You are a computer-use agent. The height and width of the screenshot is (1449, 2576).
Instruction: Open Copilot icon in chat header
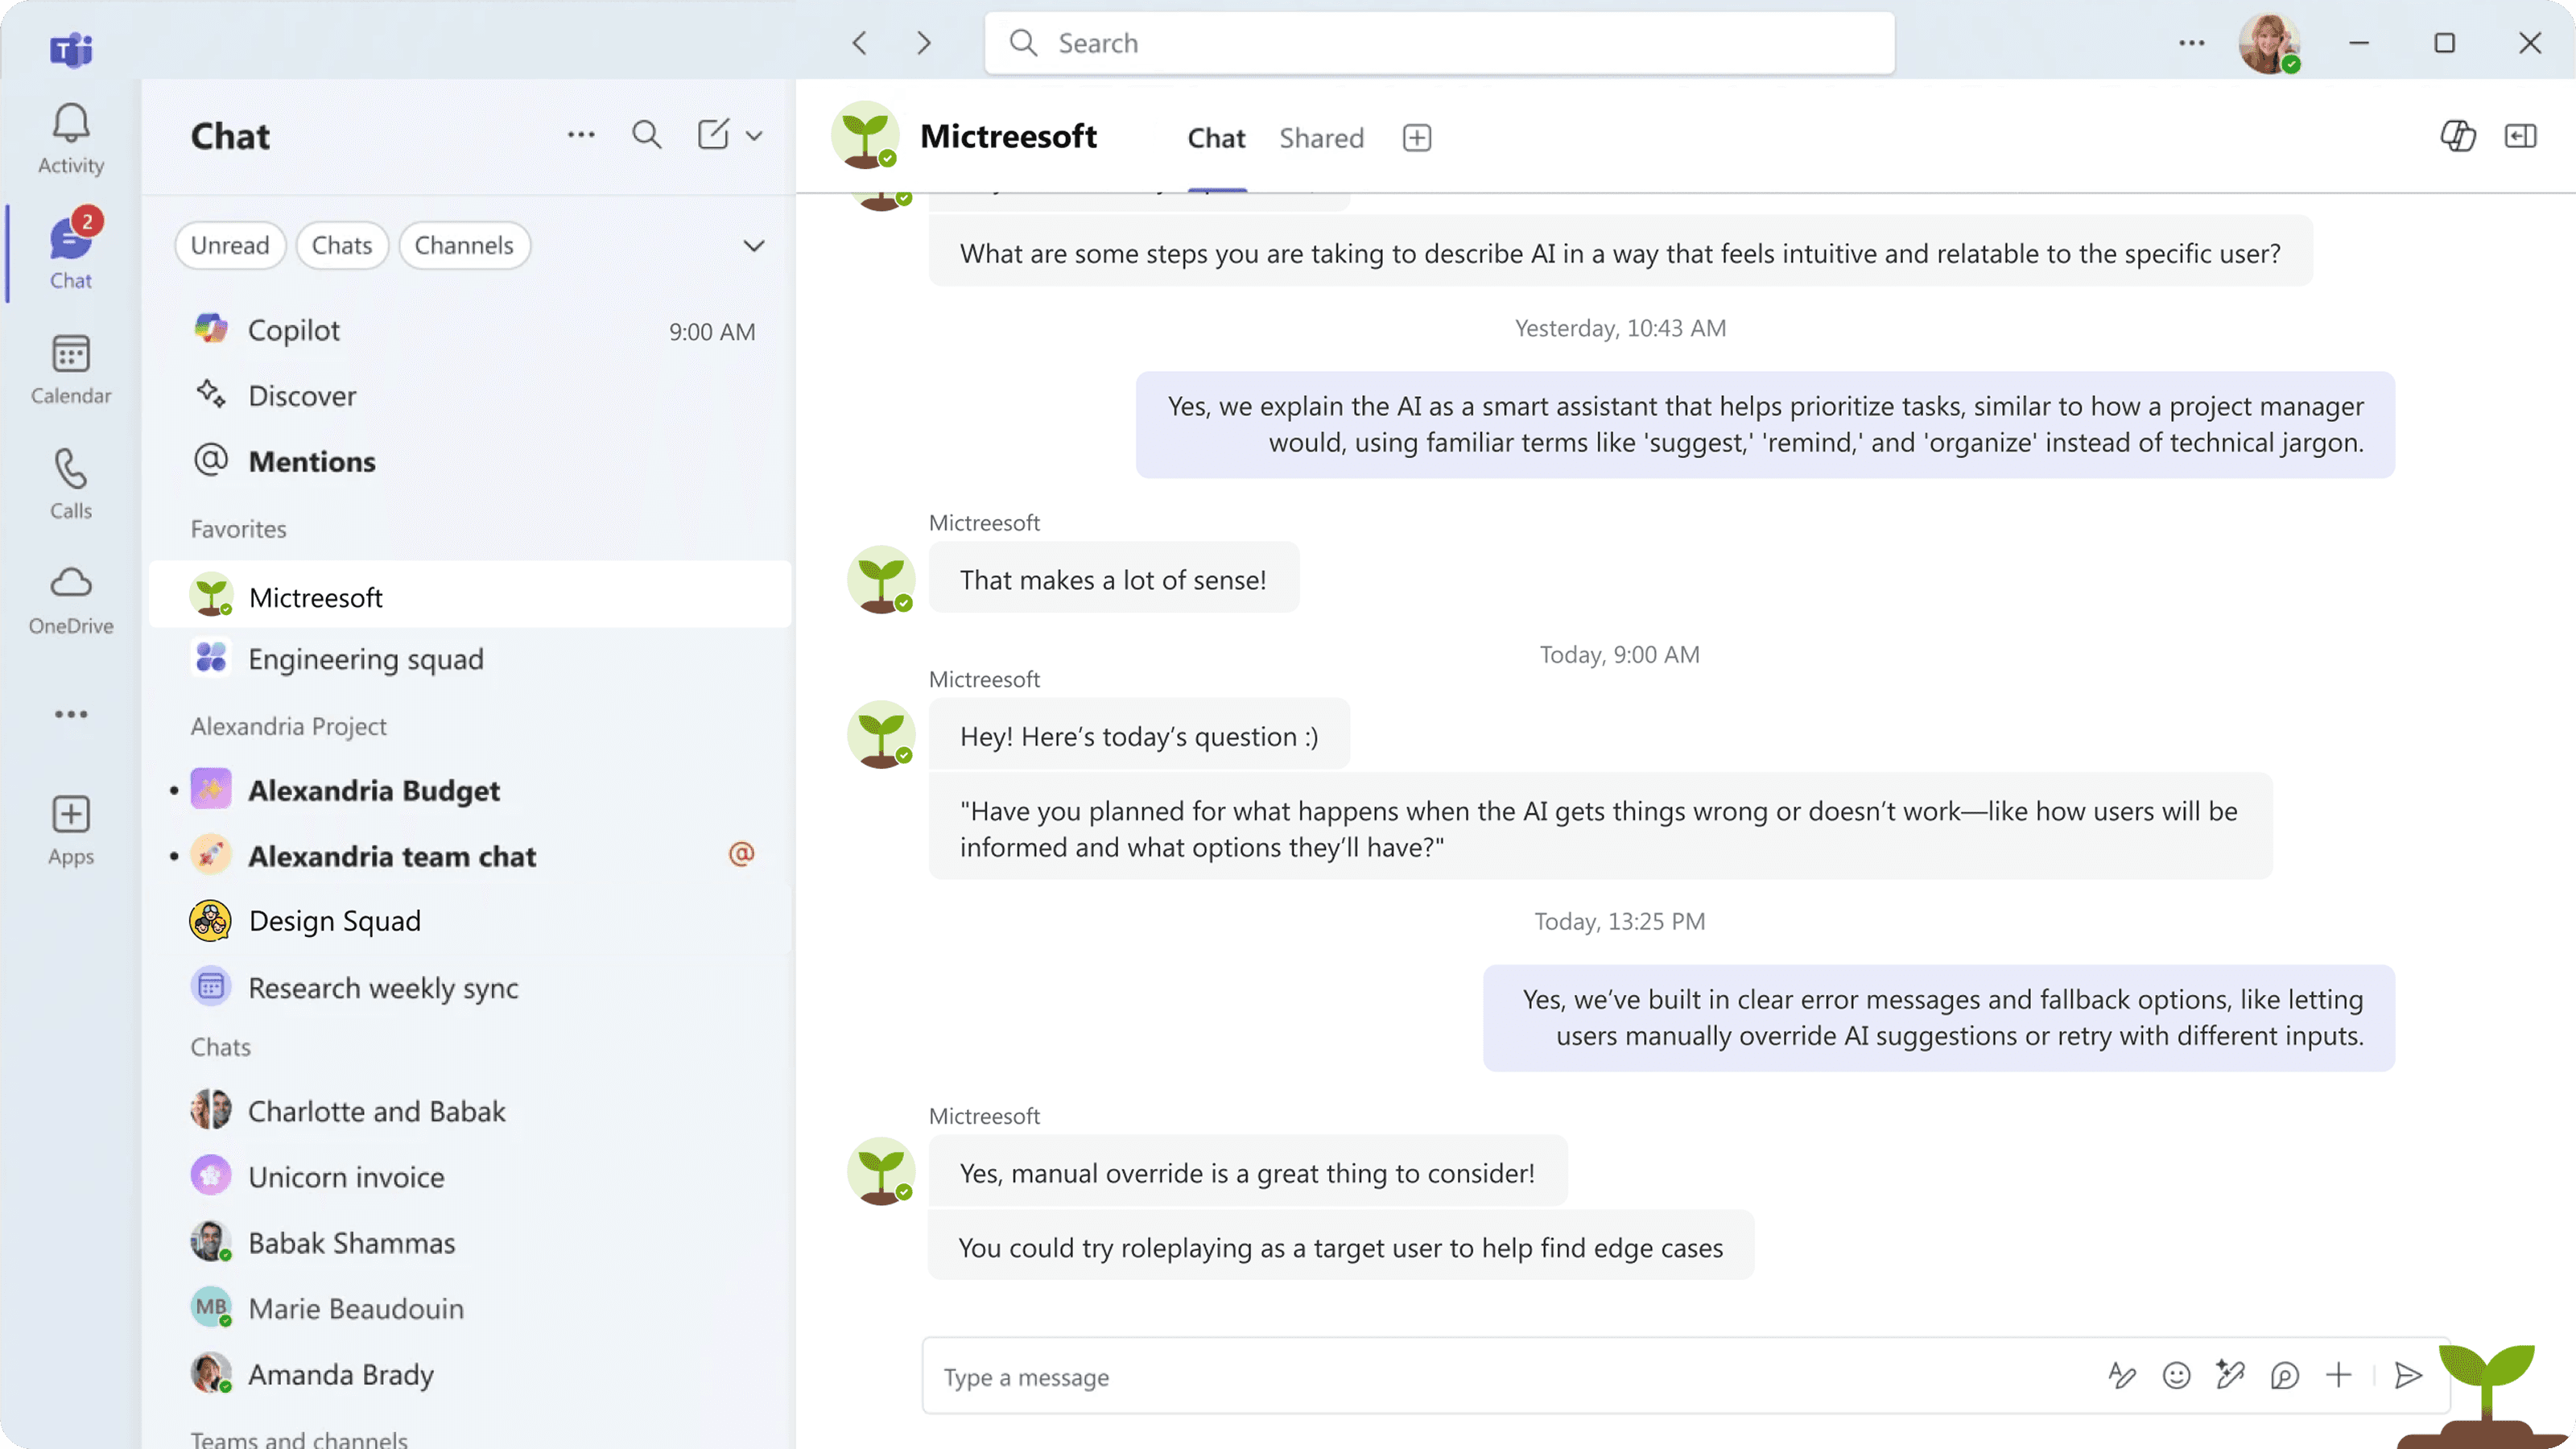tap(2457, 136)
